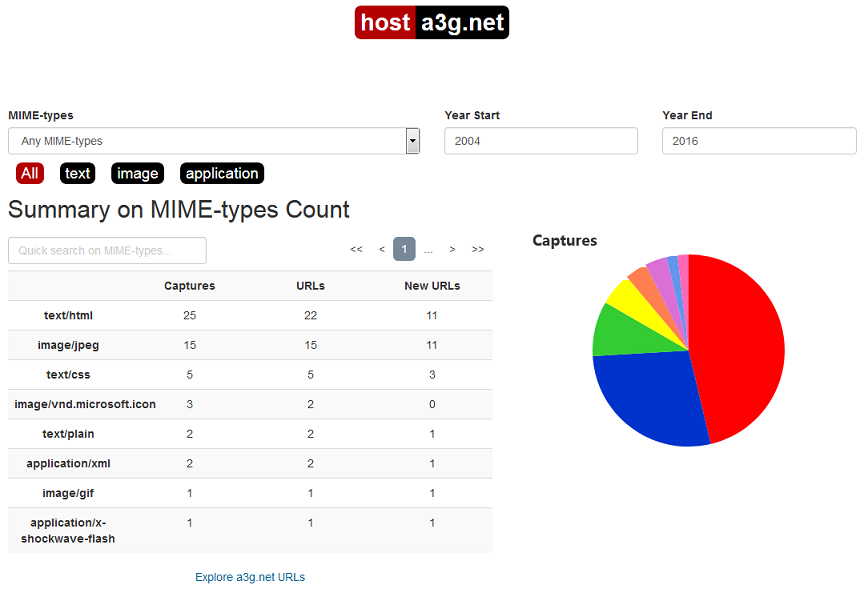
Task: Sort by the New URLs column header
Action: point(432,286)
